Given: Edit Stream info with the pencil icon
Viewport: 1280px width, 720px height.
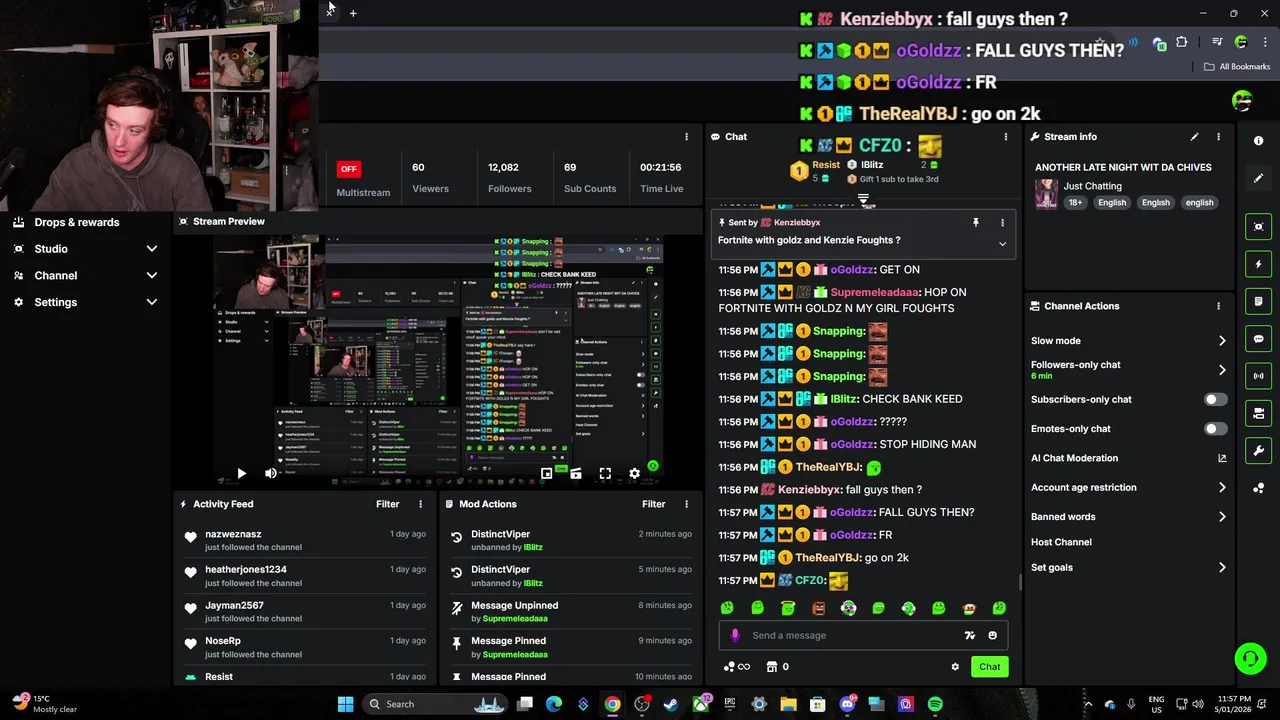Looking at the screenshot, I should point(1194,137).
